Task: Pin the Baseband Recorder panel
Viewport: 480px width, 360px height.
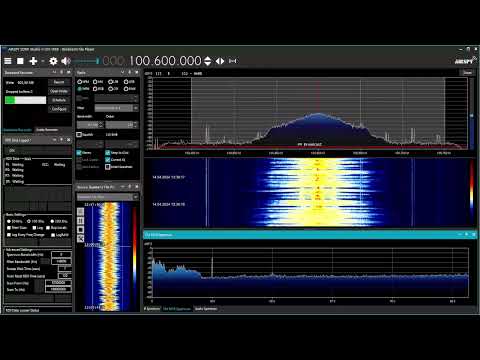Action: pyautogui.click(x=62, y=72)
